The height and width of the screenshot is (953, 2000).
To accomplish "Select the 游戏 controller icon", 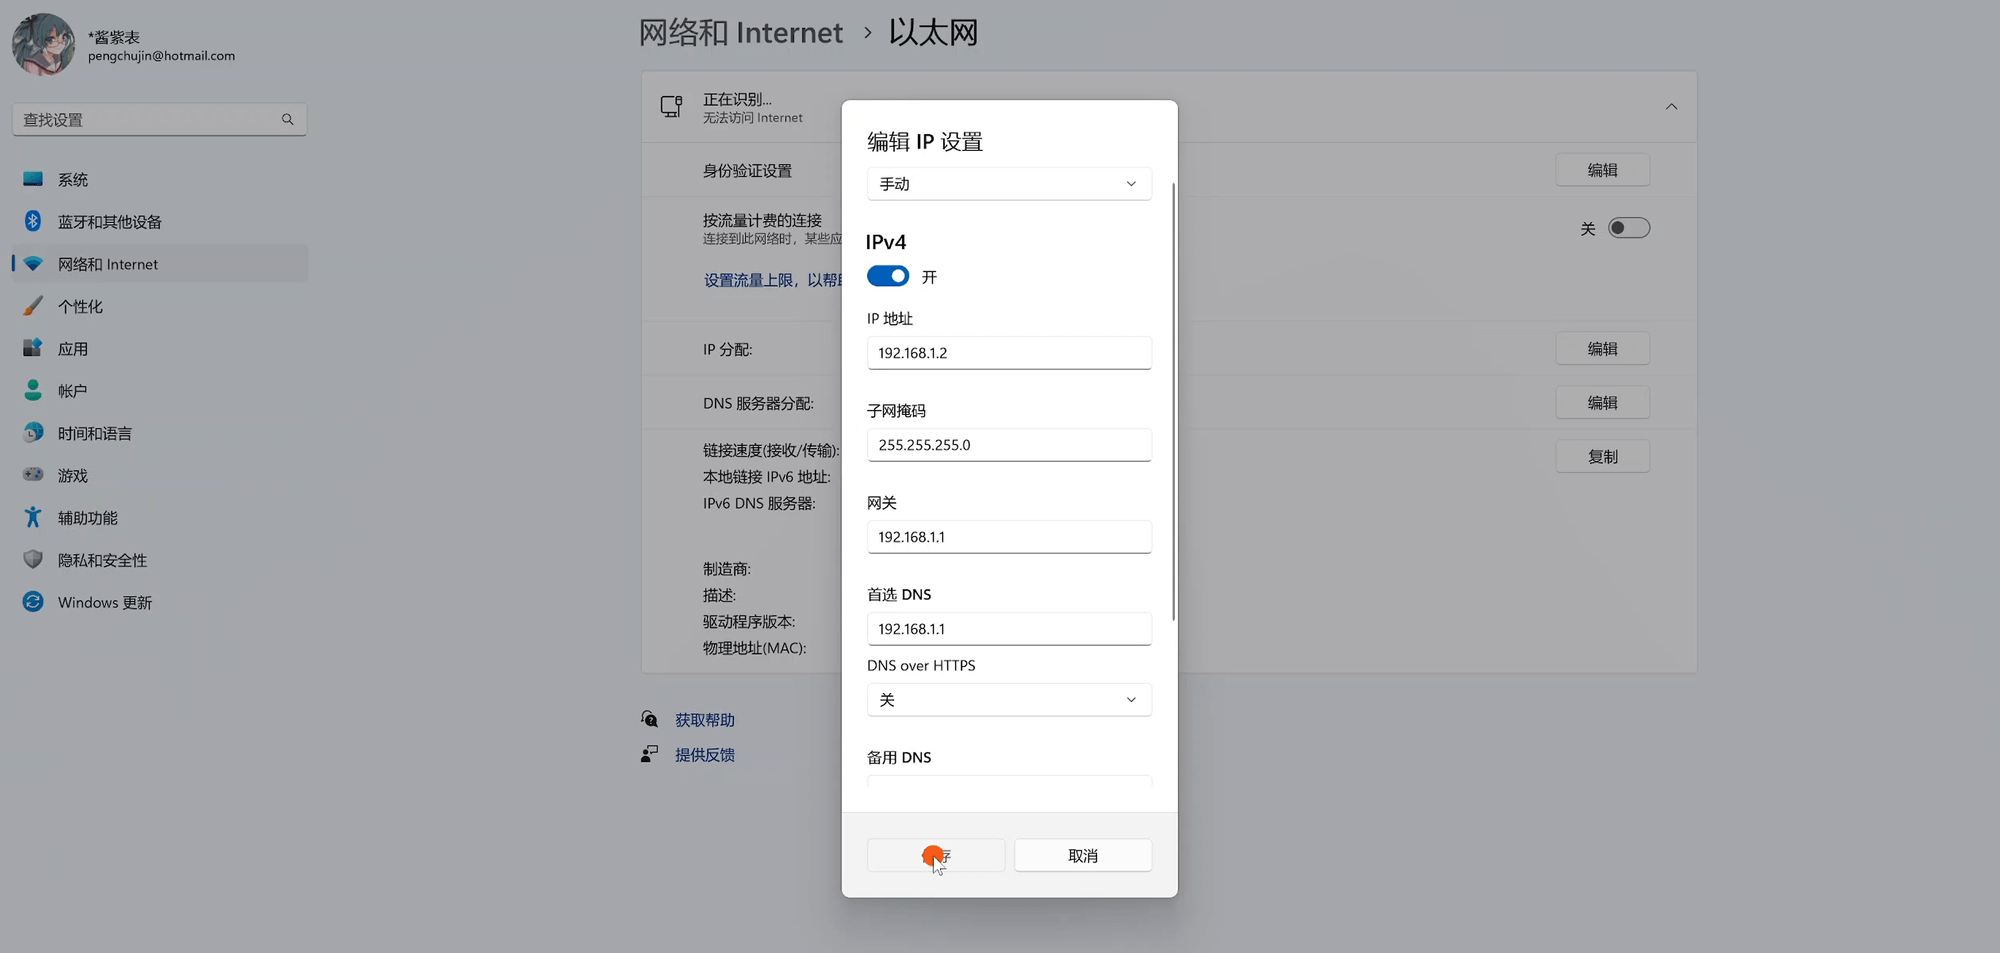I will (x=33, y=475).
